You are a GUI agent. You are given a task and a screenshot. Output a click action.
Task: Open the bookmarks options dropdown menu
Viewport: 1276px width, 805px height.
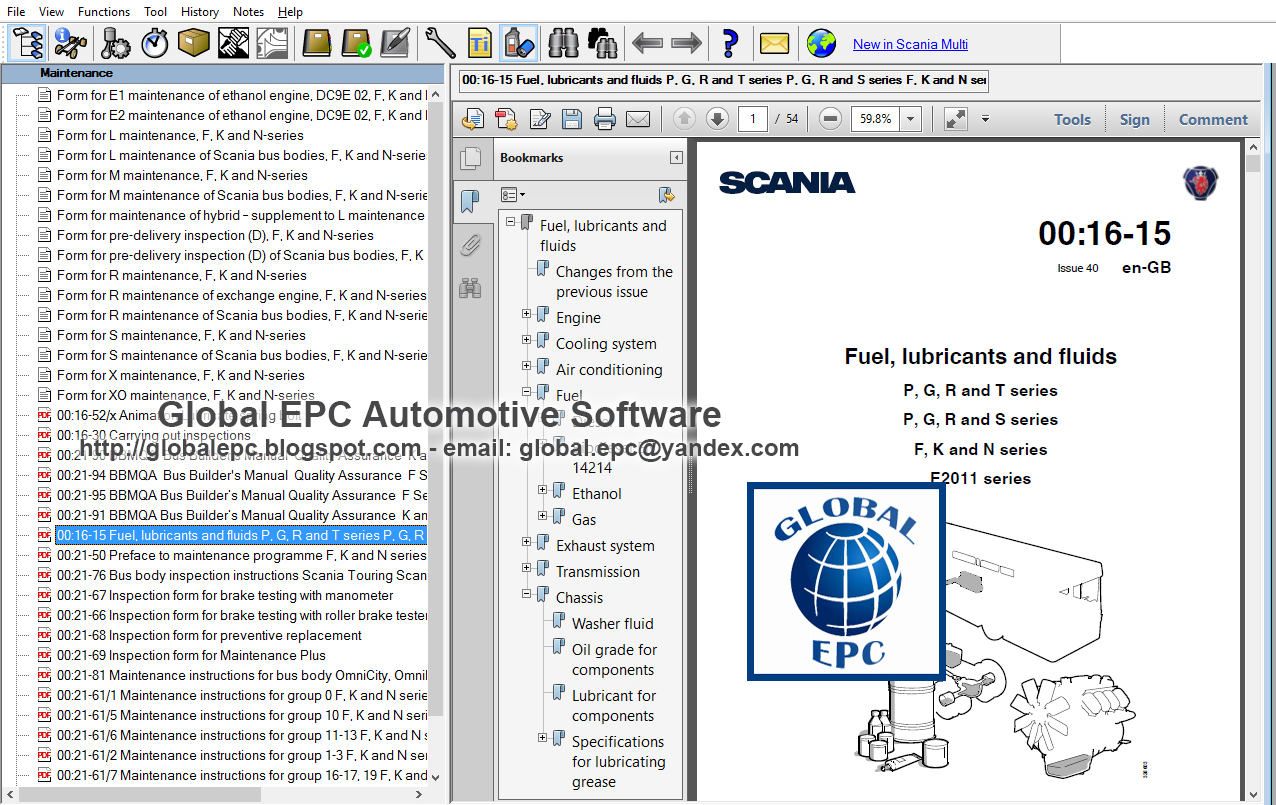pyautogui.click(x=512, y=195)
